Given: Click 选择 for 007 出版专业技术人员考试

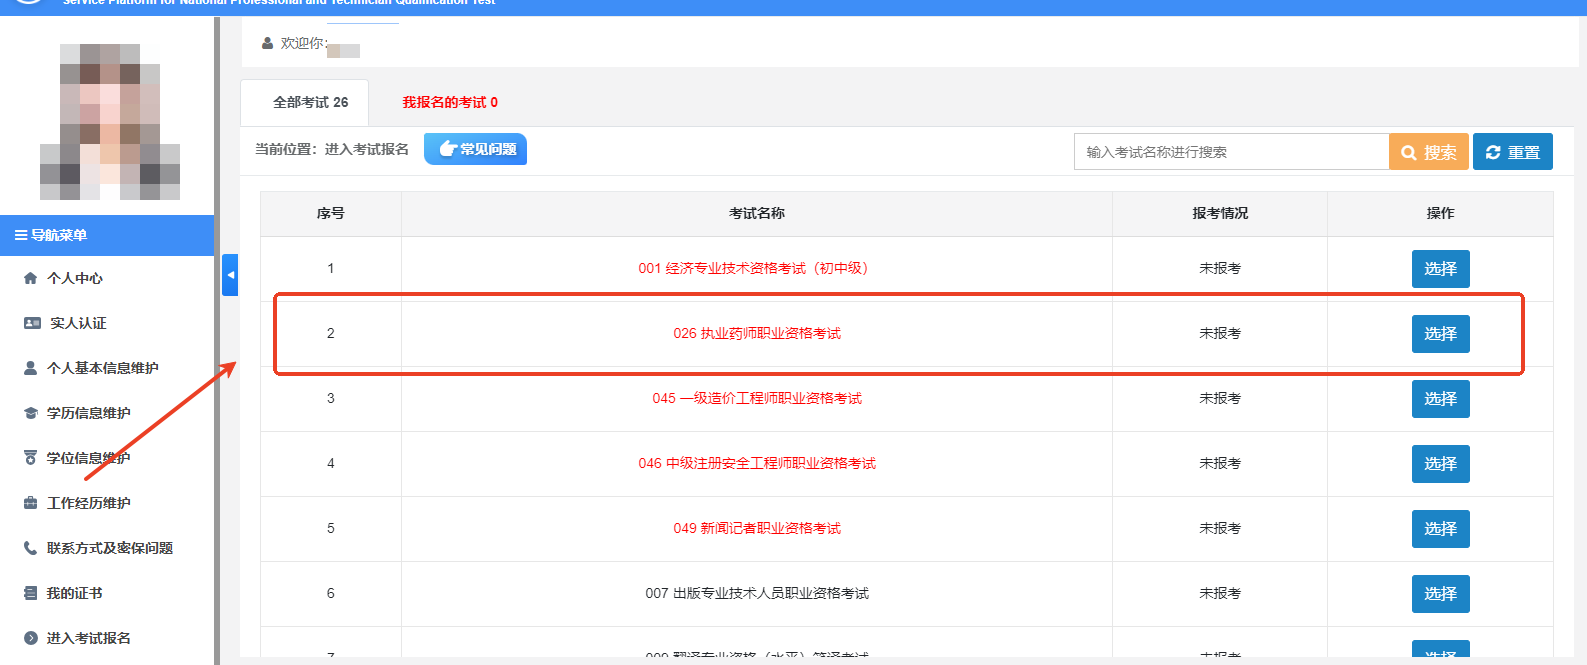Looking at the screenshot, I should (x=1441, y=594).
